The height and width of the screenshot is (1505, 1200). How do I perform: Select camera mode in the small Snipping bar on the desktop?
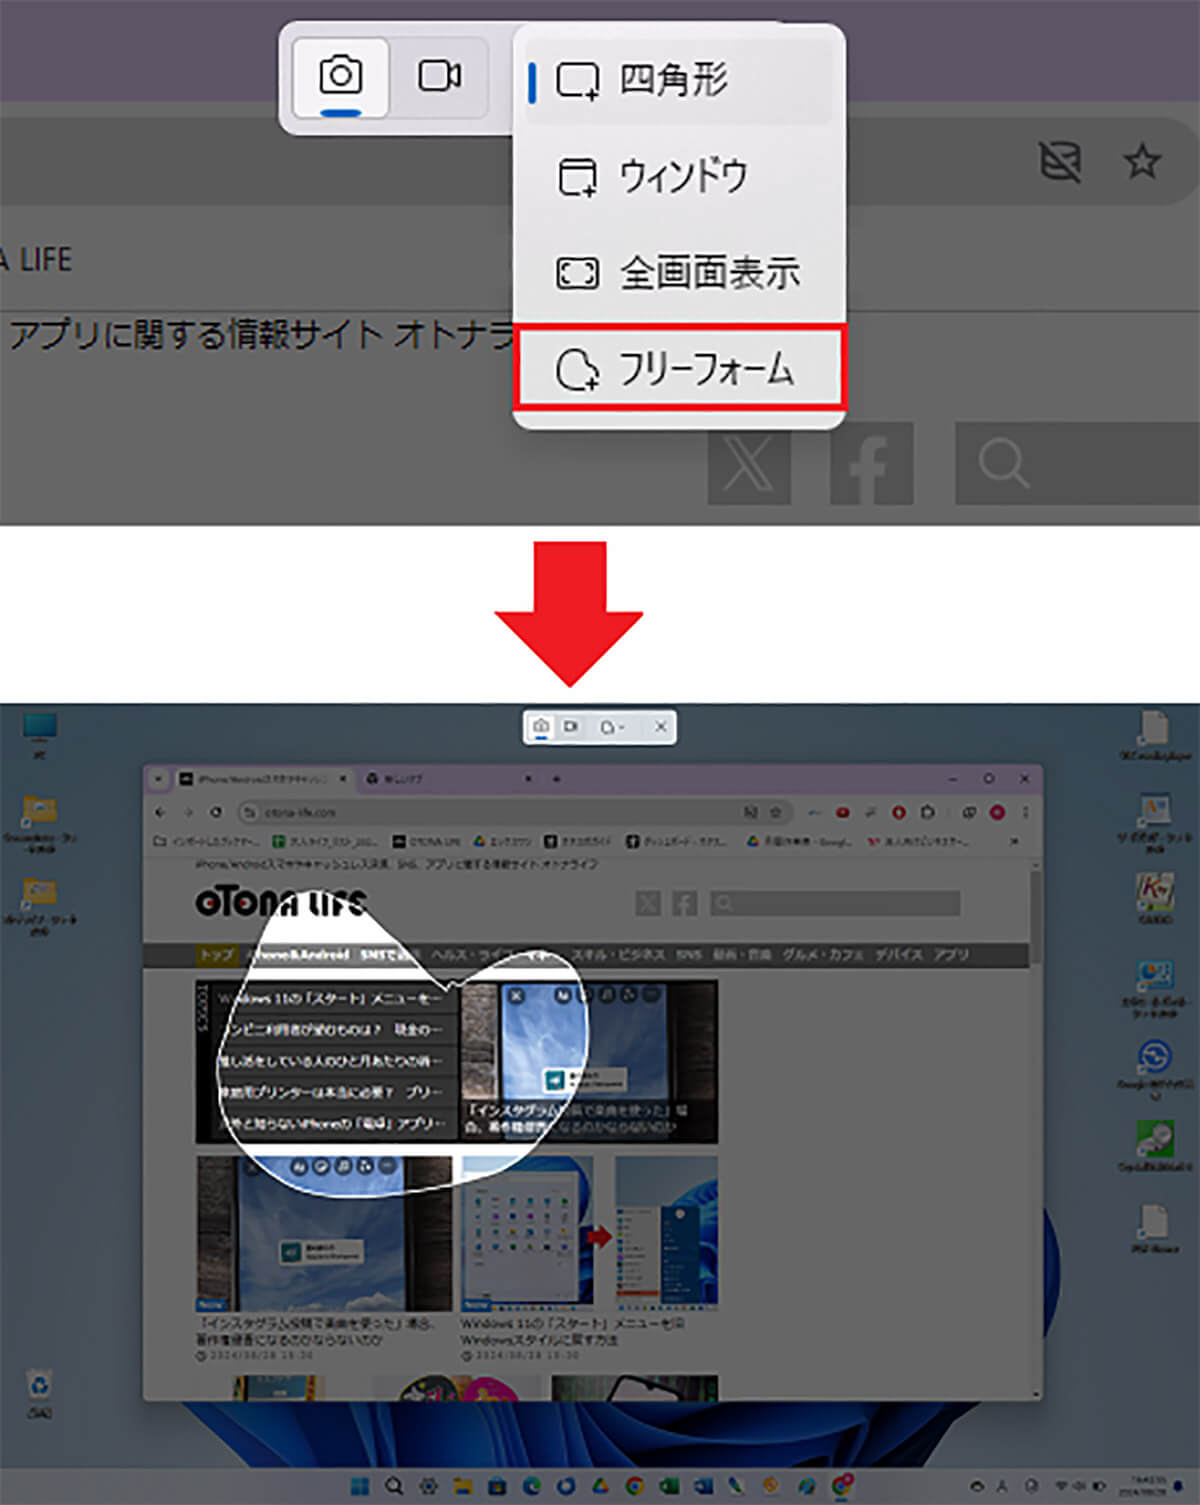point(541,727)
